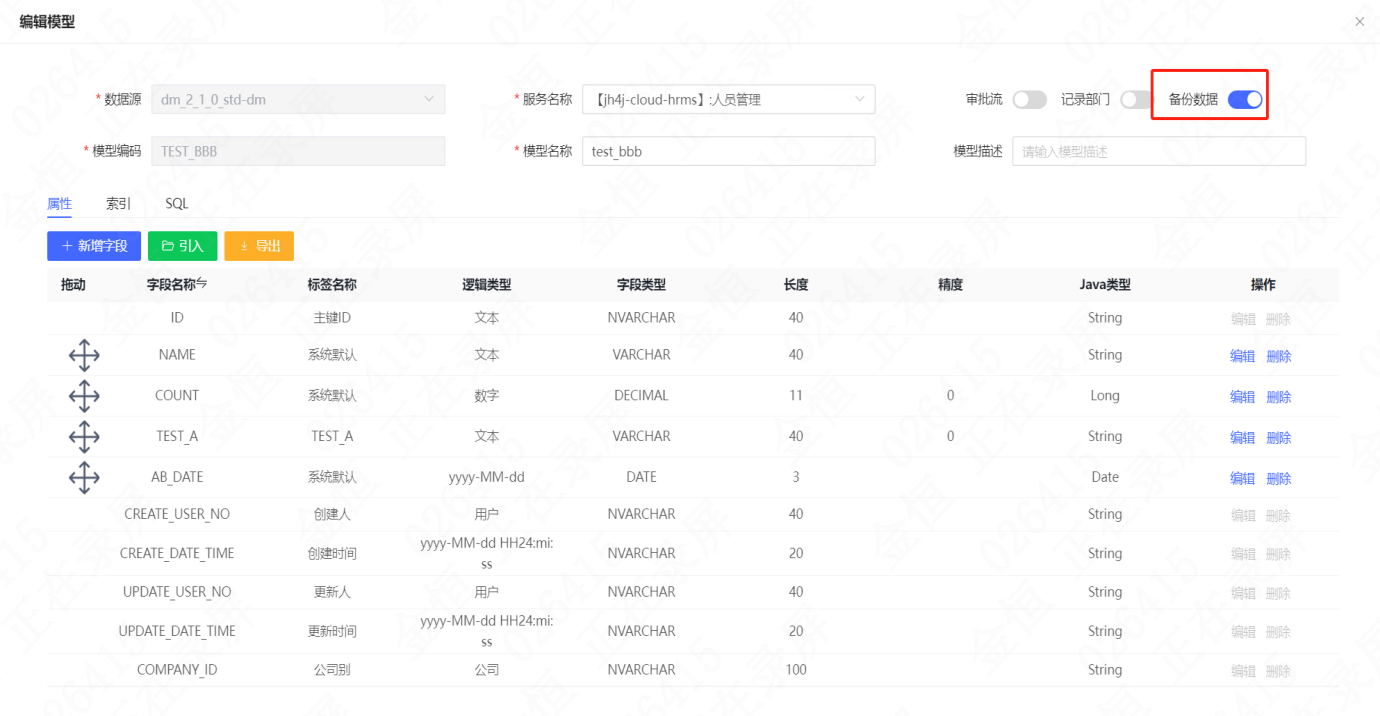Click the 字段名称 column header
Screen dimensions: 1380x716
pos(171,284)
